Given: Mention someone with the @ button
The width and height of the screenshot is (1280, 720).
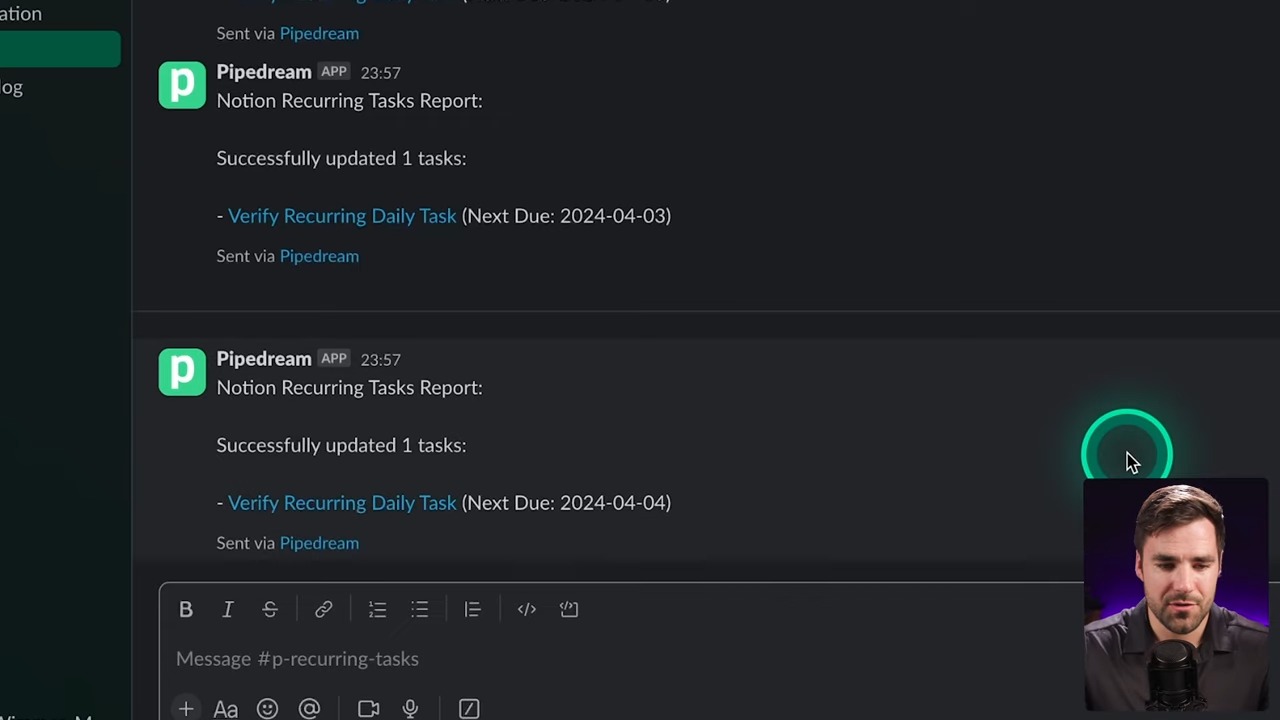Looking at the screenshot, I should point(309,709).
